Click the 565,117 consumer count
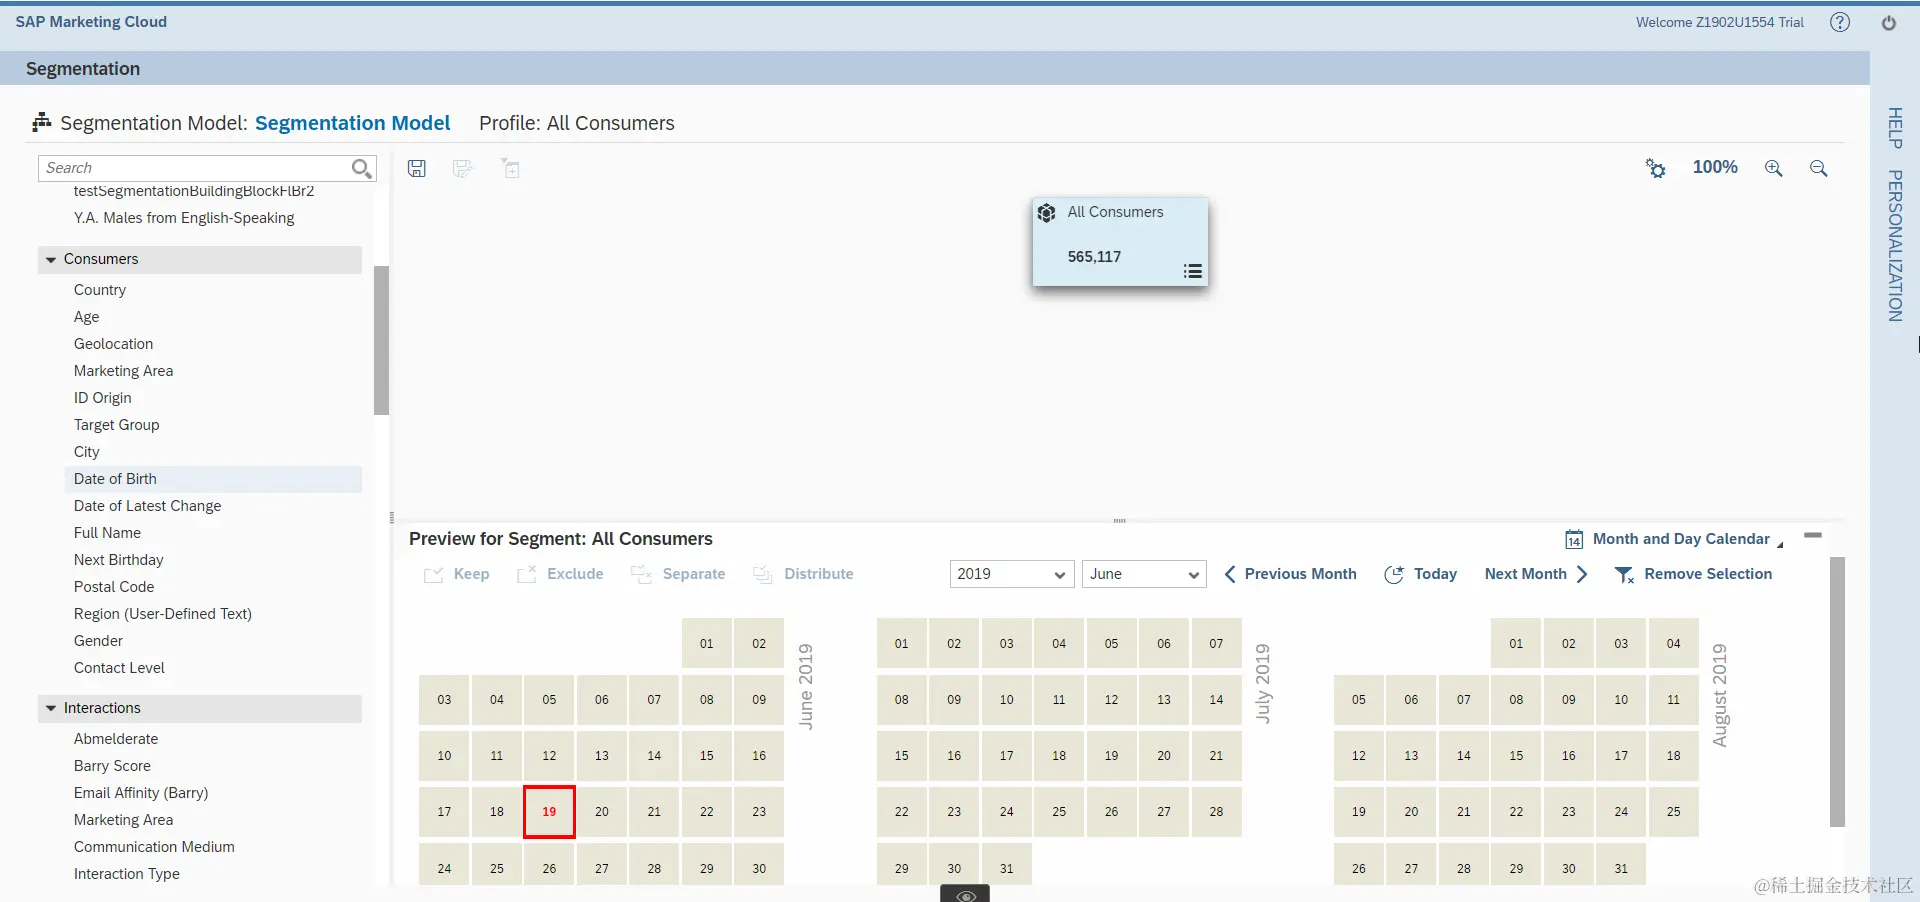 coord(1094,257)
